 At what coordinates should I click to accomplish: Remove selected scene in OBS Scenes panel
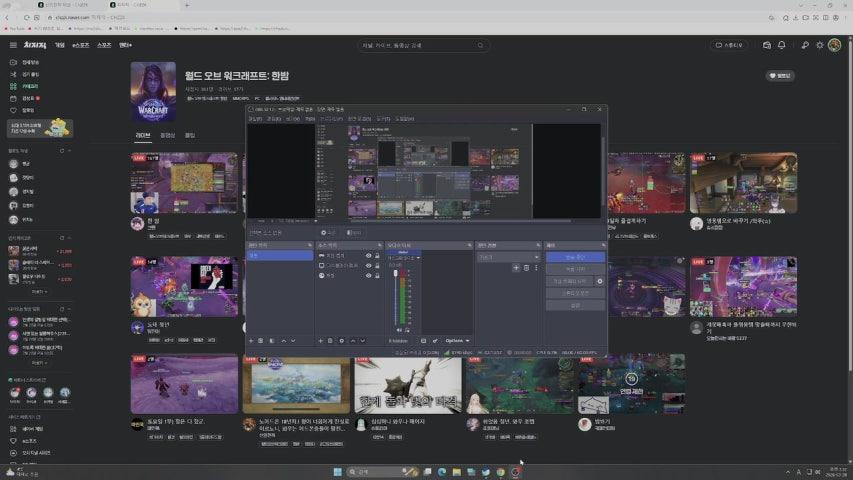point(261,341)
